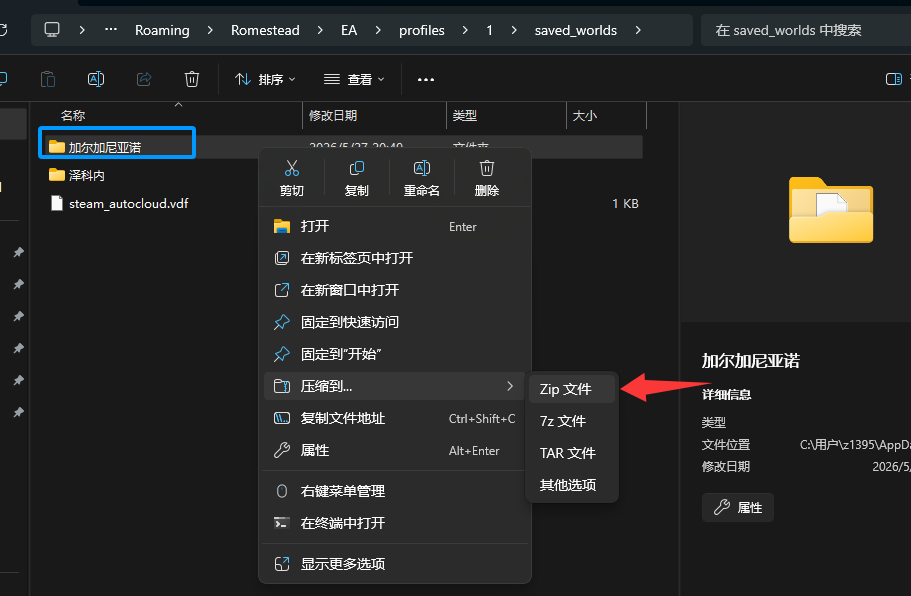
Task: Expand the chevron after saved_worlds
Action: coord(638,30)
